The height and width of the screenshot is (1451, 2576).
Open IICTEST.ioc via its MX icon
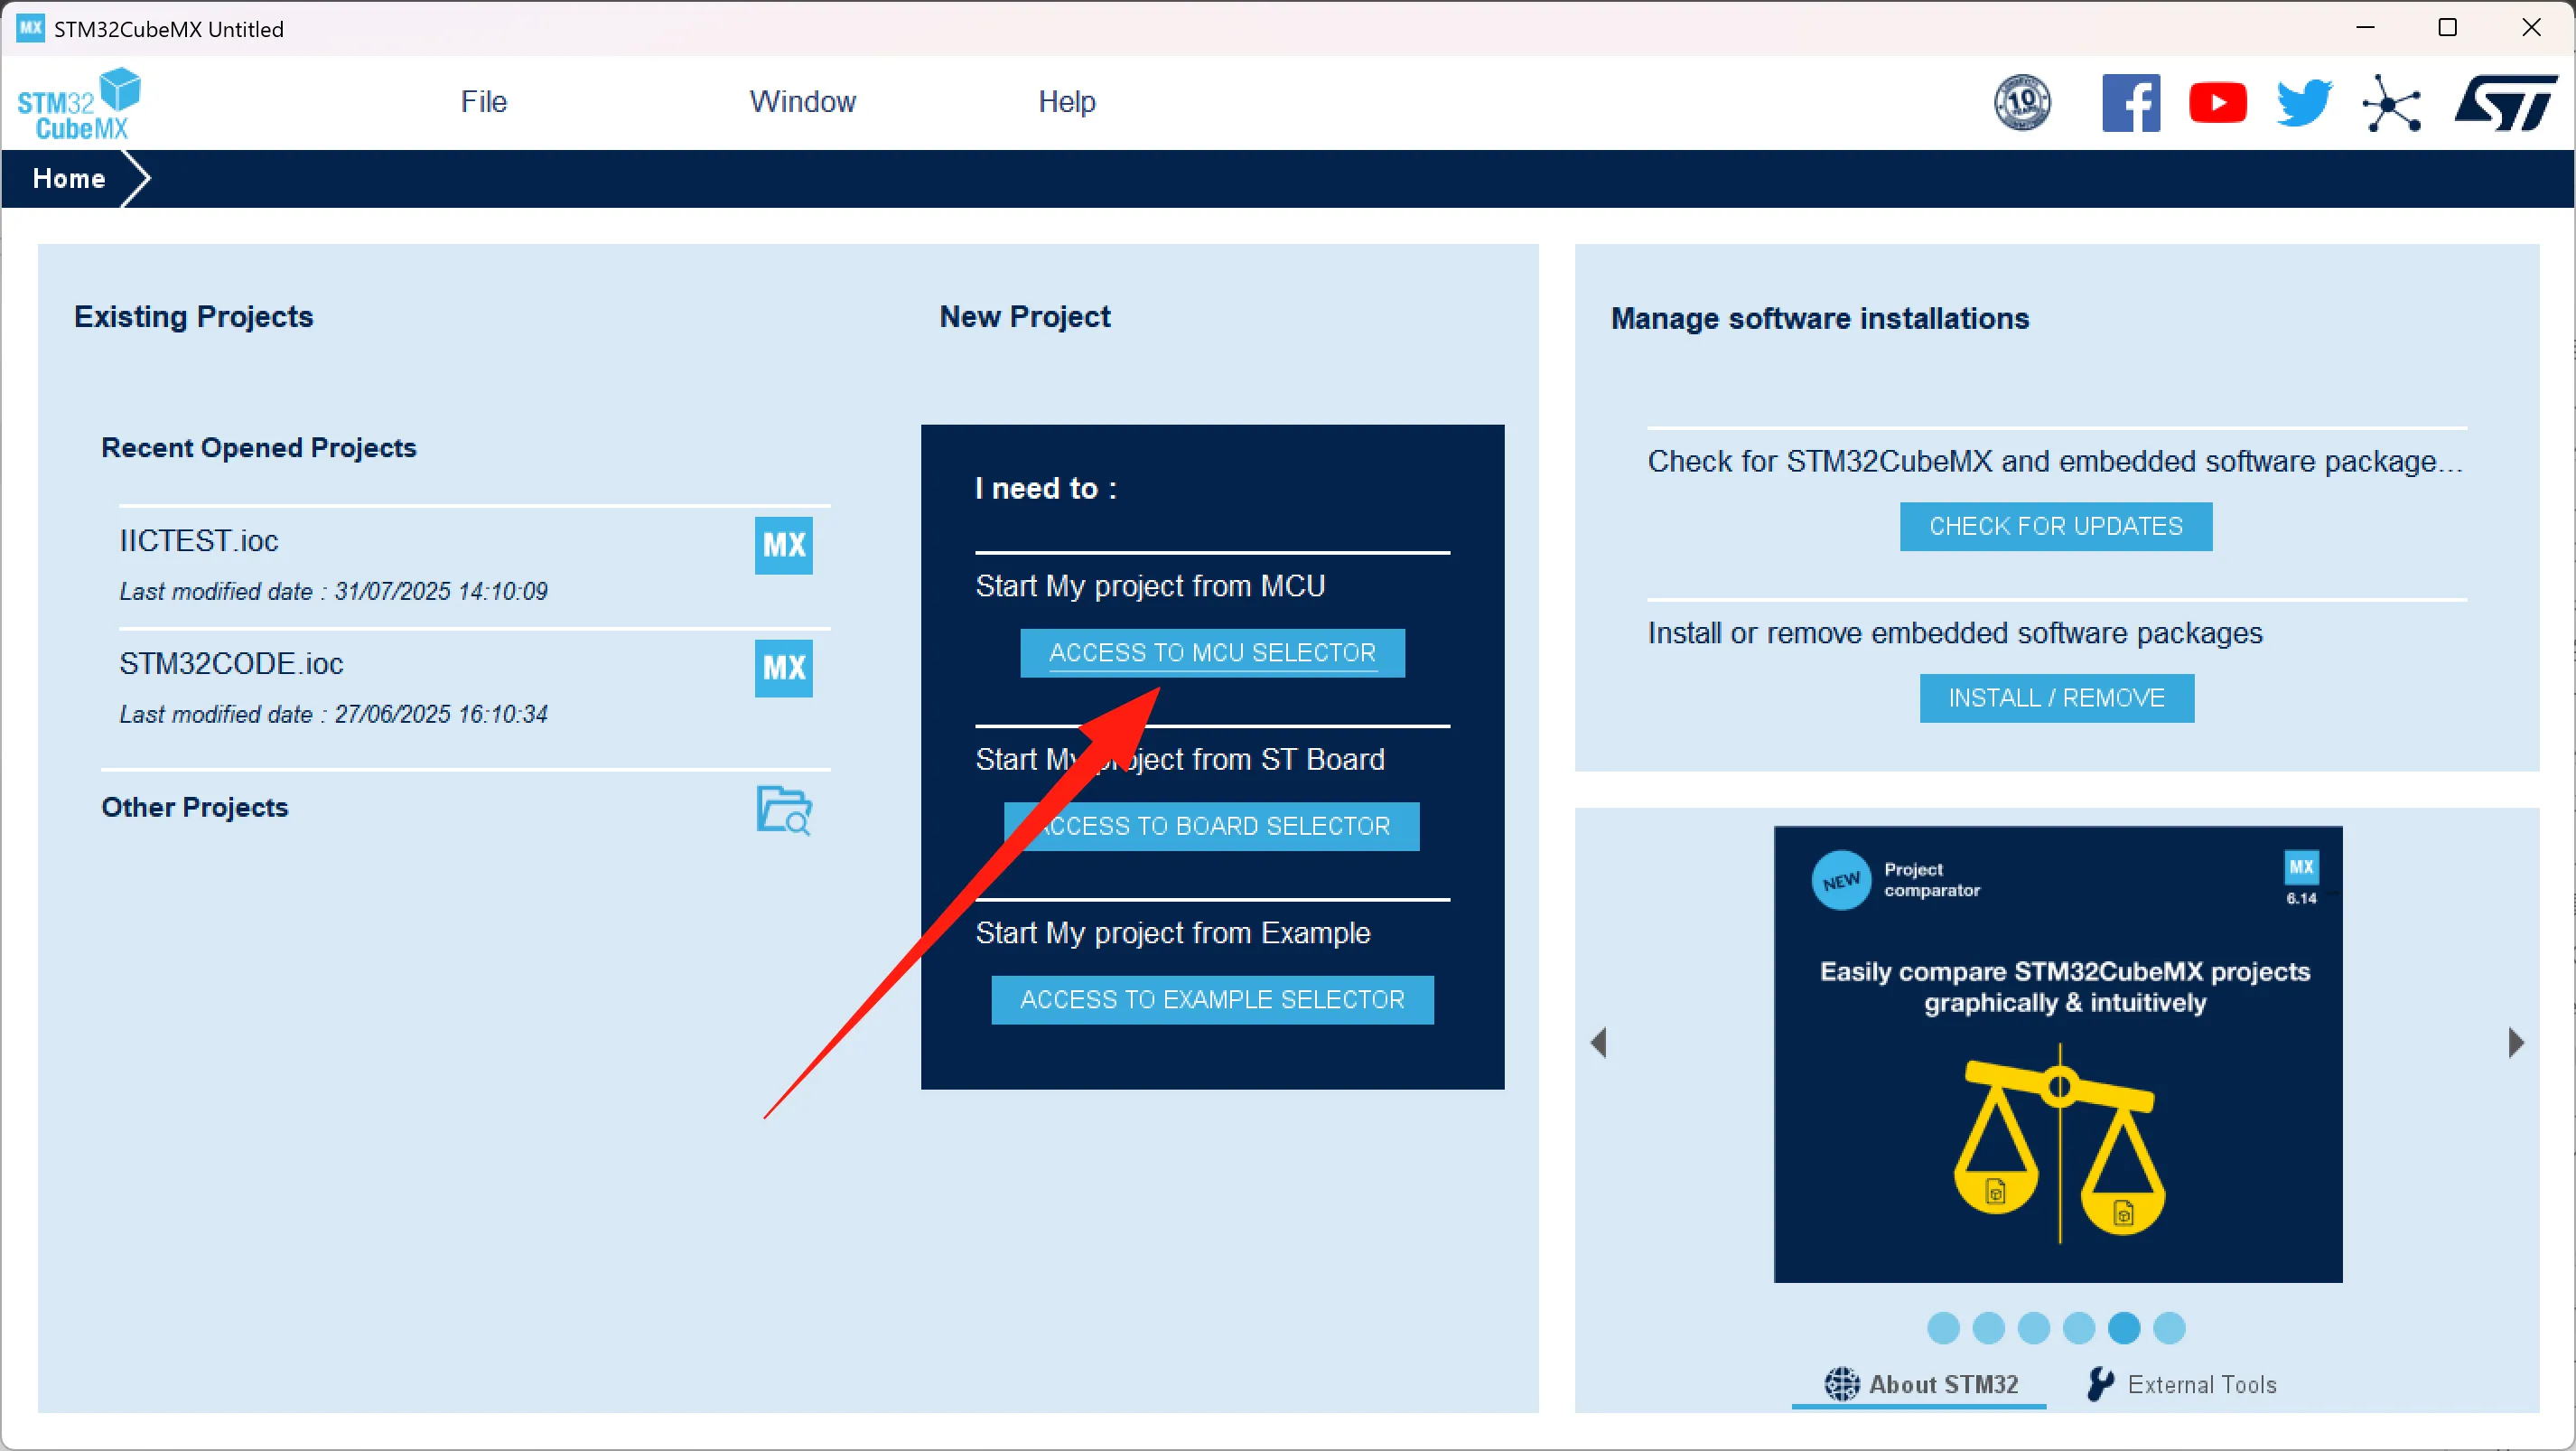pos(783,545)
